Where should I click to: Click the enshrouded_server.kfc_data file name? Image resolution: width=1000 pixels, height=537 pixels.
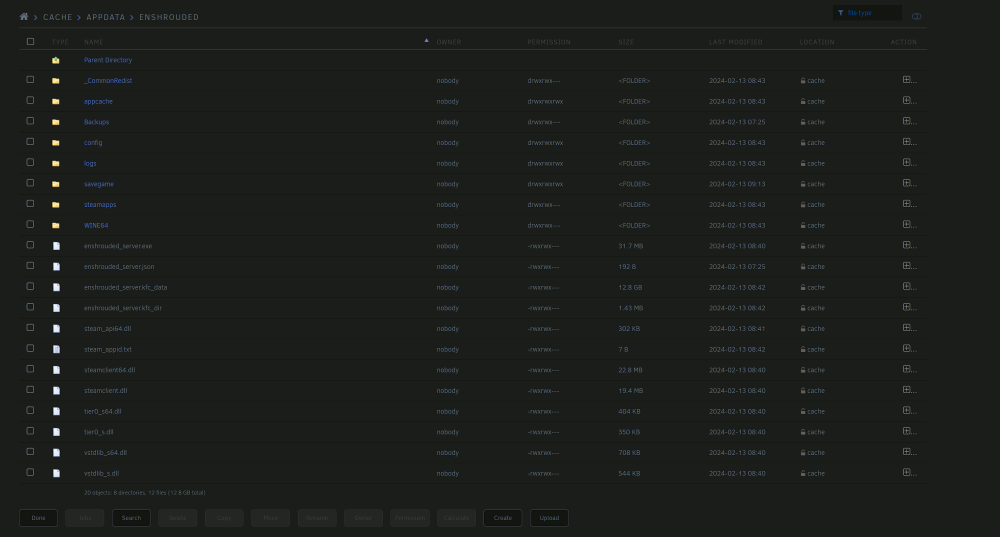point(126,287)
